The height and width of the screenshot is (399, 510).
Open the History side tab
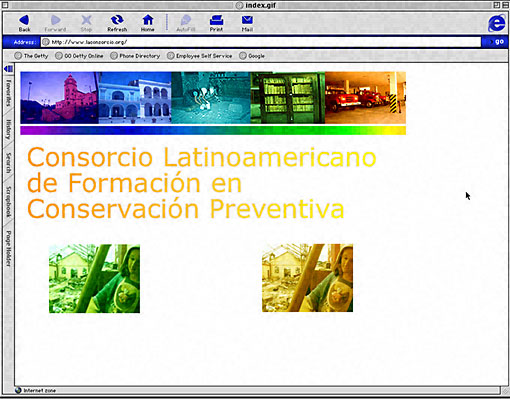(x=8, y=129)
